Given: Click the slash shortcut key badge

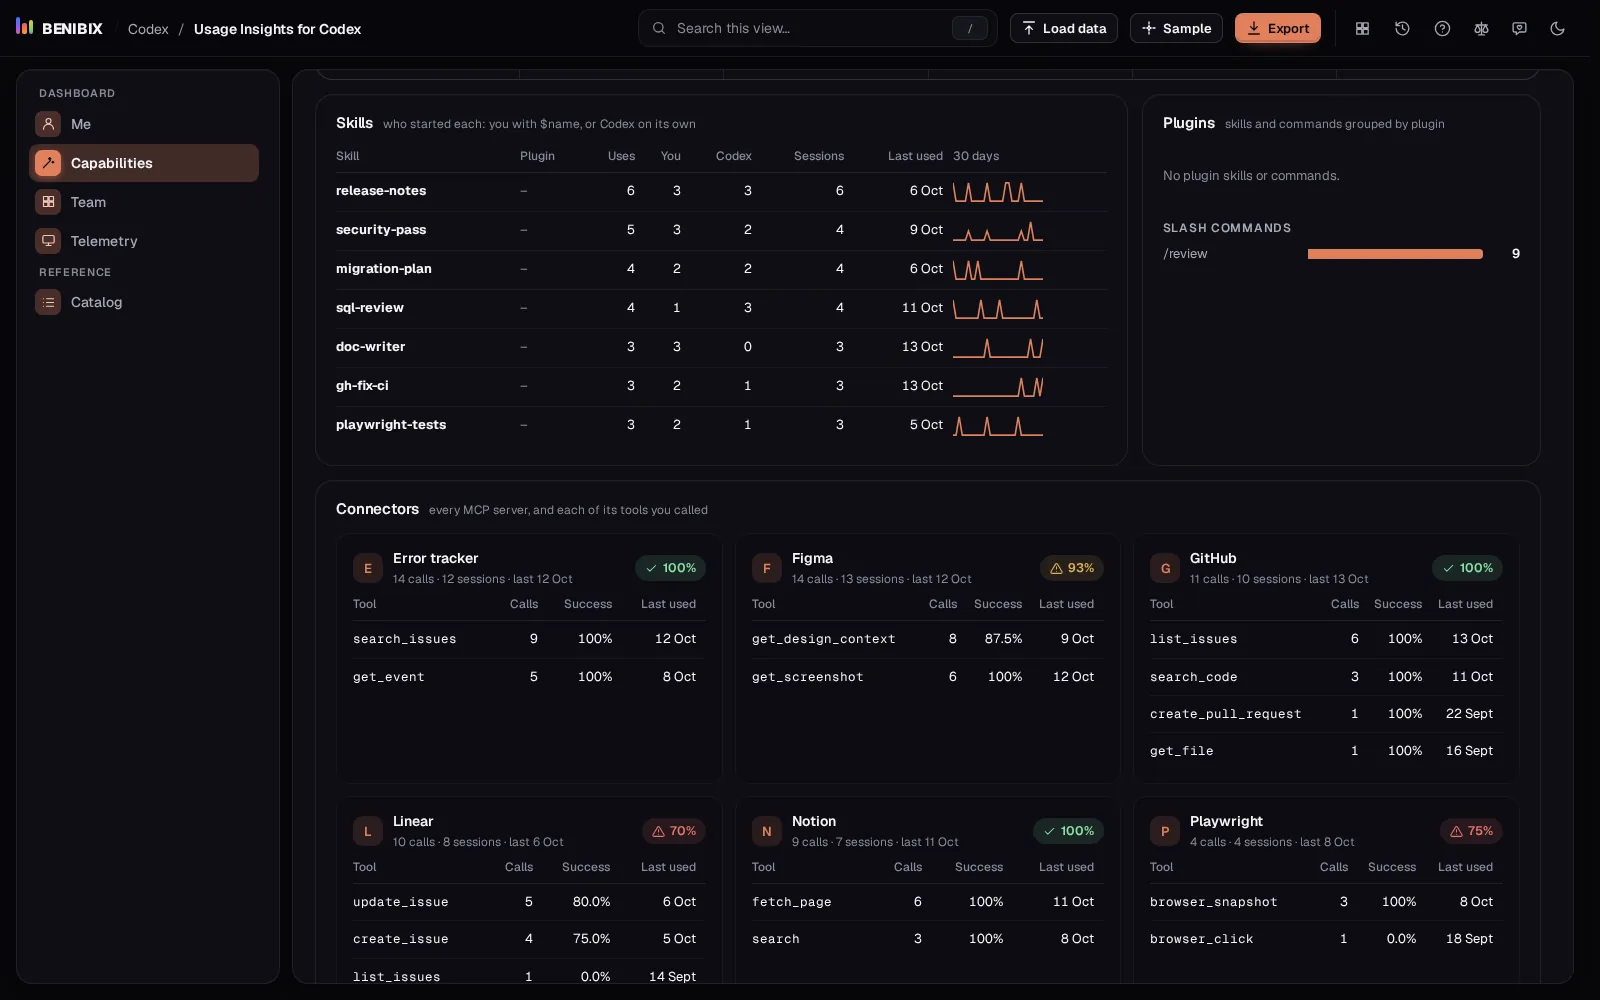Looking at the screenshot, I should pyautogui.click(x=969, y=28).
